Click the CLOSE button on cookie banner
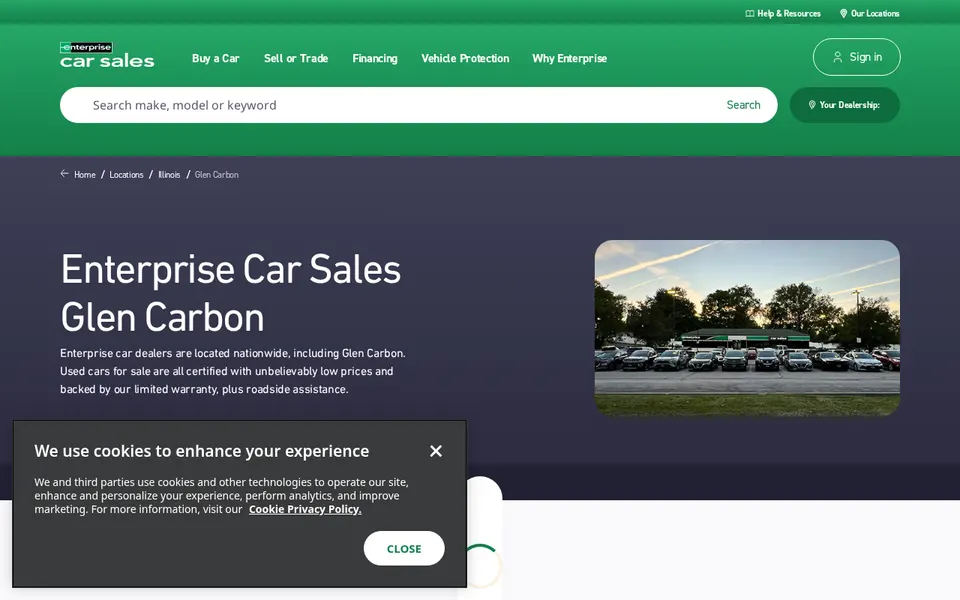Image resolution: width=960 pixels, height=600 pixels. tap(404, 549)
